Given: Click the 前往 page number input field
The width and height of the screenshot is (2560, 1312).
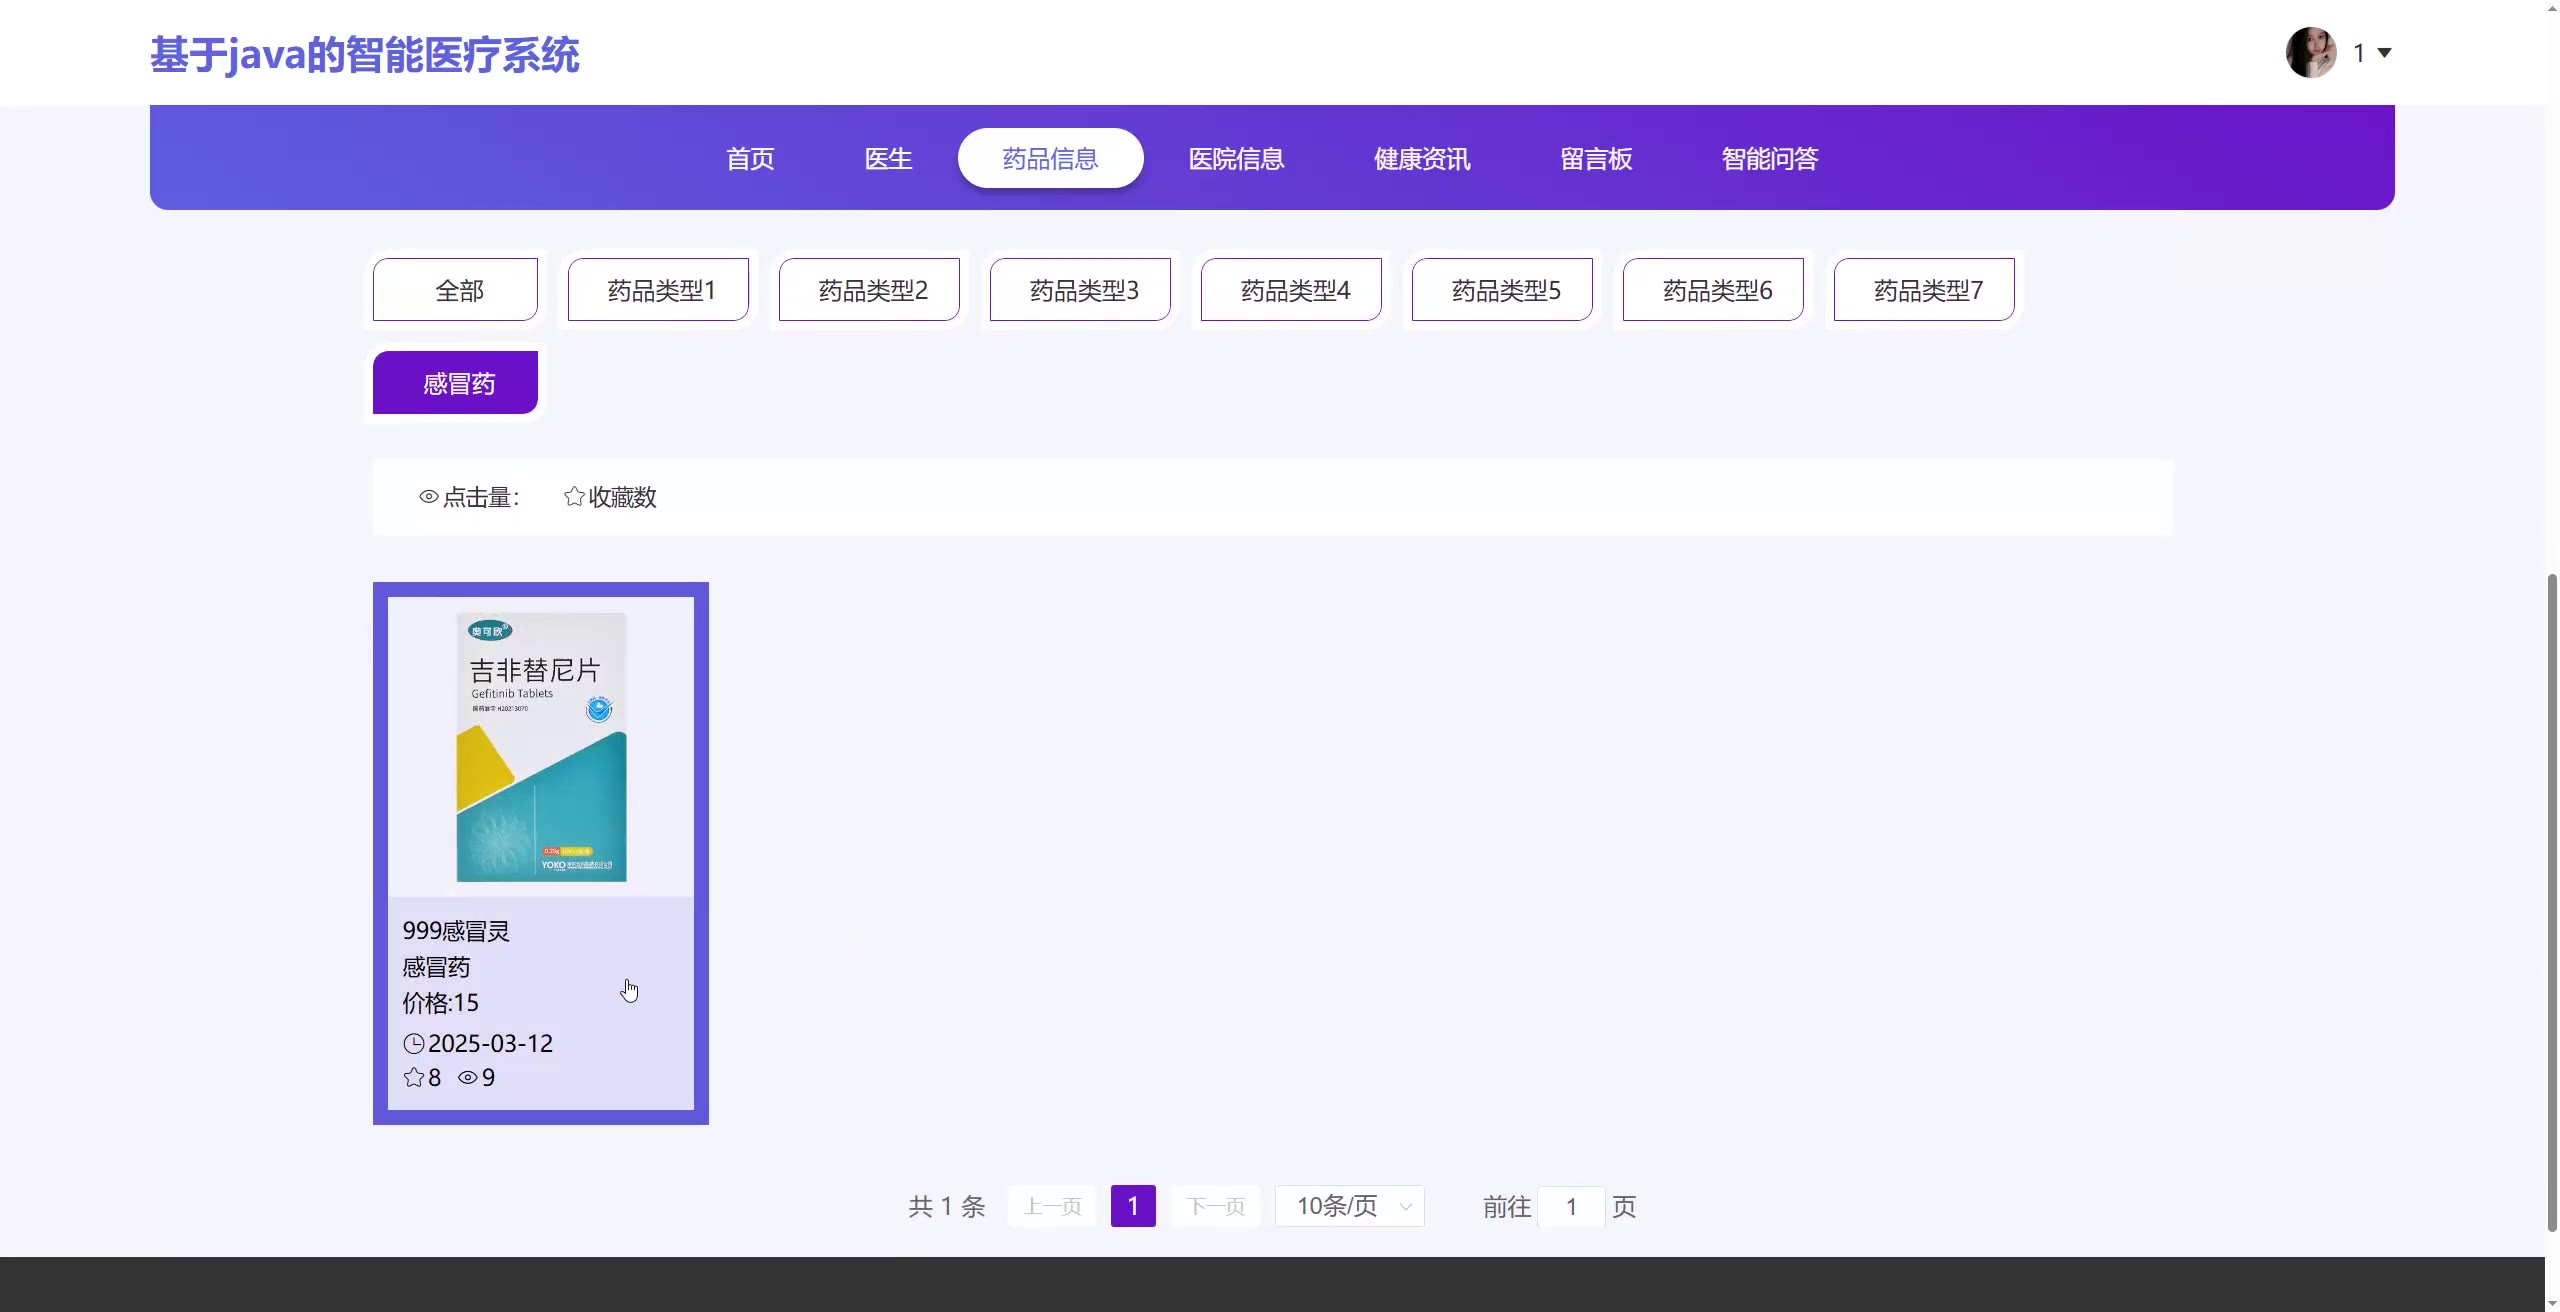Looking at the screenshot, I should [1570, 1207].
